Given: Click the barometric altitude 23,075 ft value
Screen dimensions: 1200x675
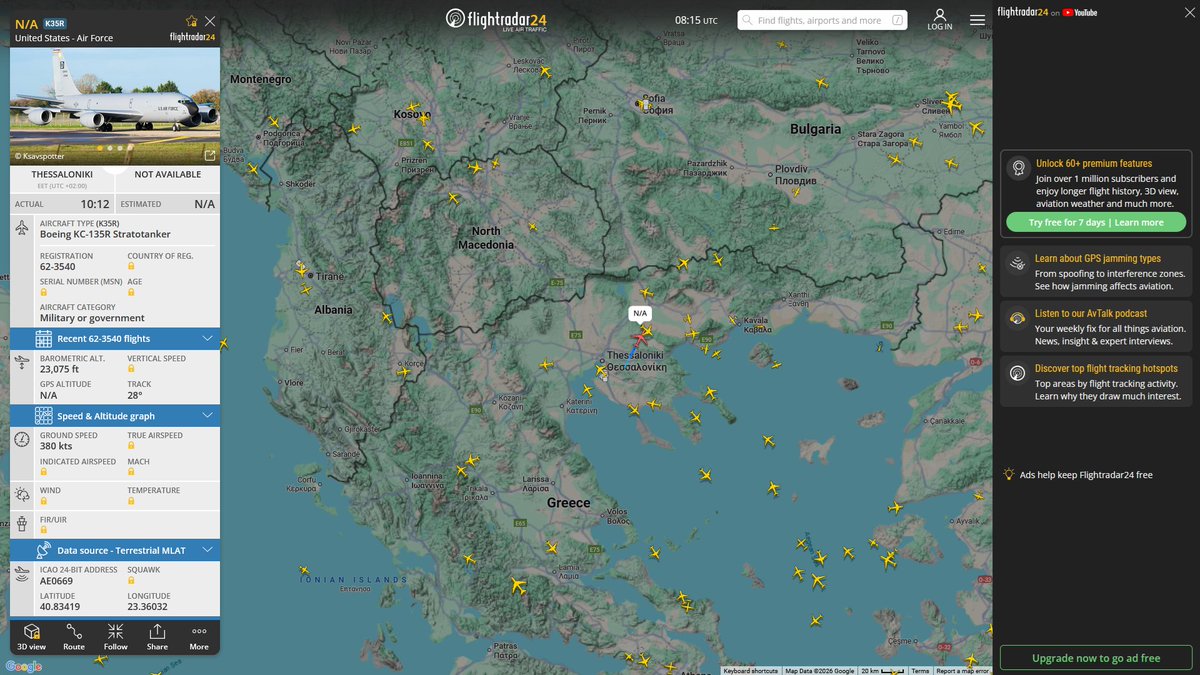Looking at the screenshot, I should (x=59, y=369).
